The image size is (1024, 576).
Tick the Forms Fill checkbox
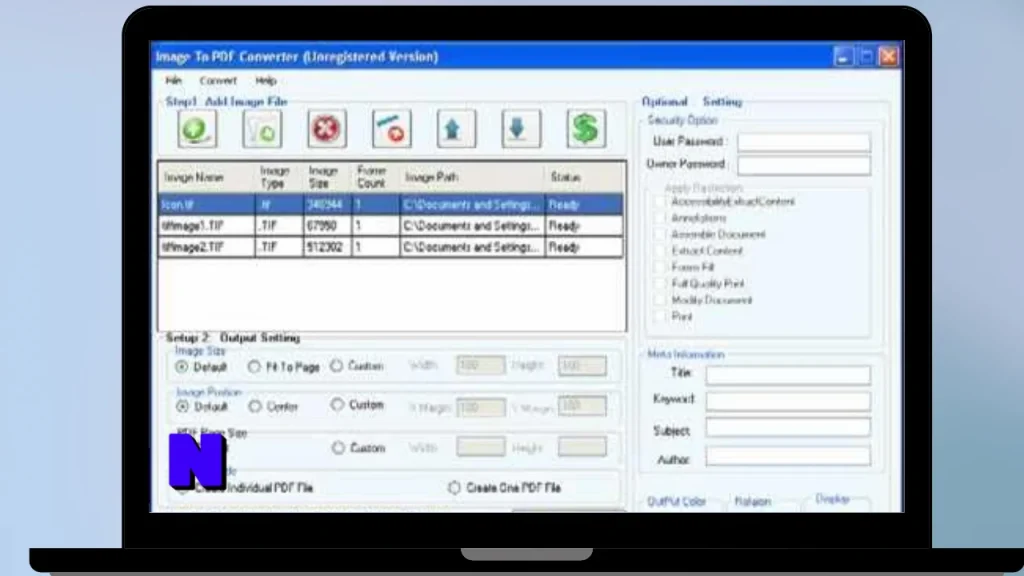tap(660, 267)
